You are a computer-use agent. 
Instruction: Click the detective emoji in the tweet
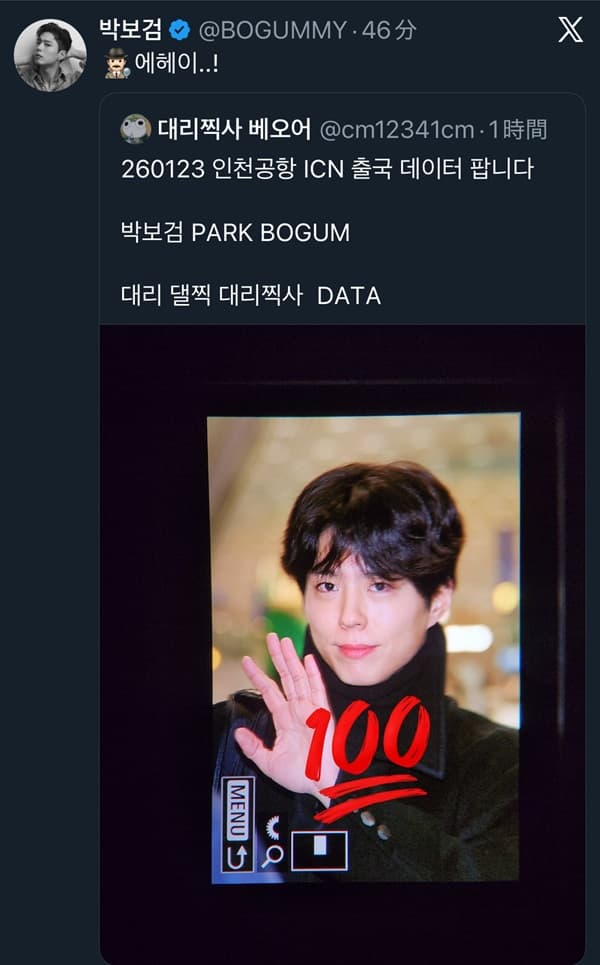[116, 63]
